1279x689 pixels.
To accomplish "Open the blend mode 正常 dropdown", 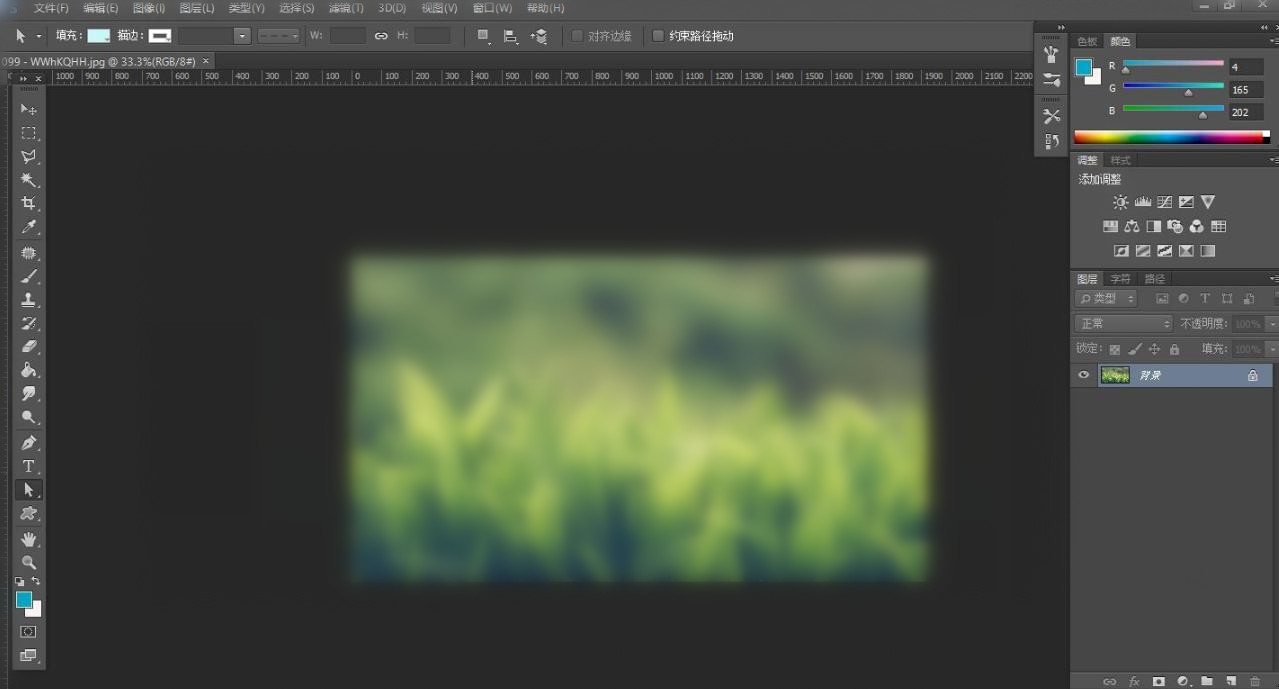I will click(x=1124, y=324).
